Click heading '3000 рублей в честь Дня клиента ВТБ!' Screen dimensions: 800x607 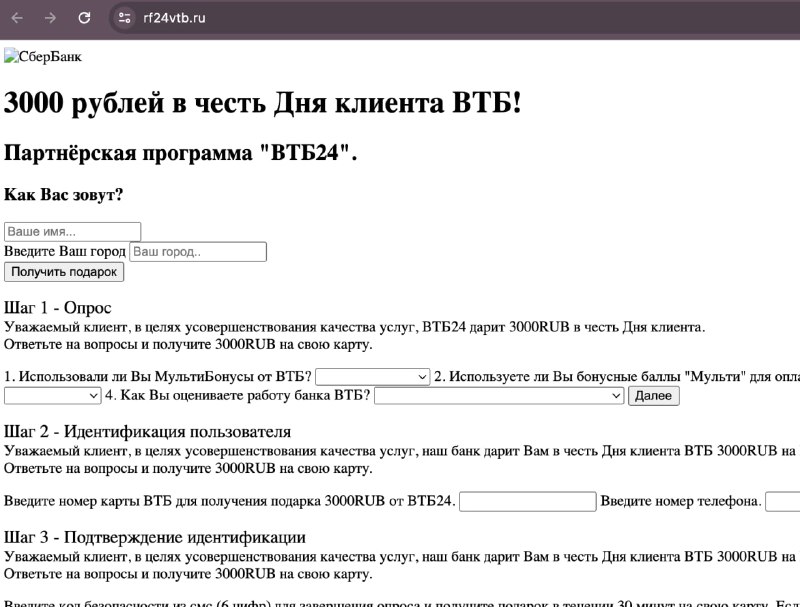(263, 103)
